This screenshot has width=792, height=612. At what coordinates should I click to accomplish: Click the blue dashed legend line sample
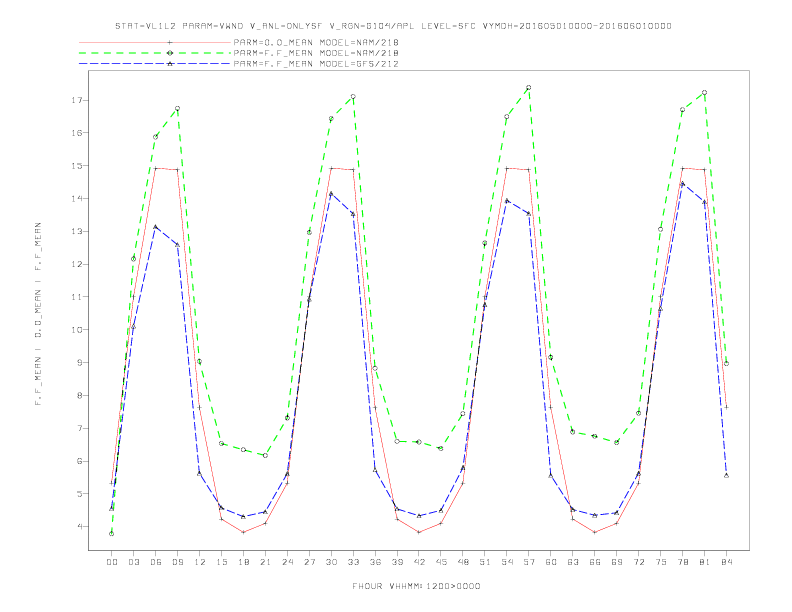(155, 64)
